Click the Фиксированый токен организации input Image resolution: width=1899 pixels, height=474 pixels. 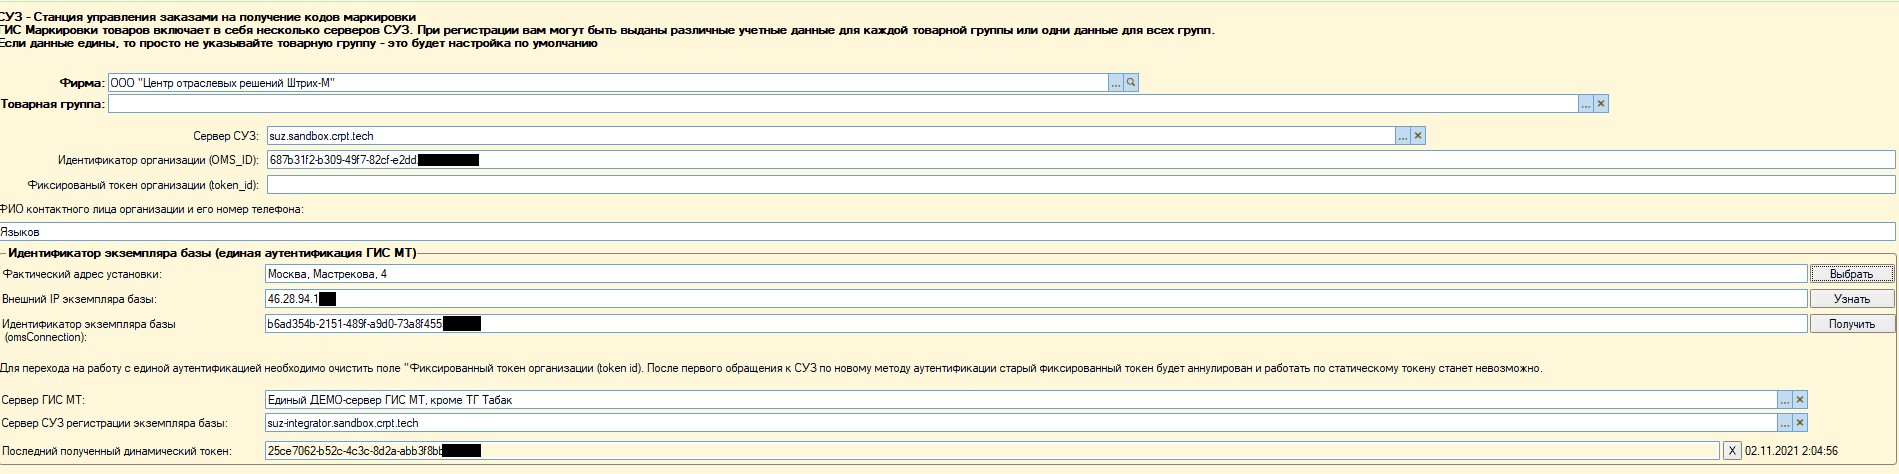1080,185
